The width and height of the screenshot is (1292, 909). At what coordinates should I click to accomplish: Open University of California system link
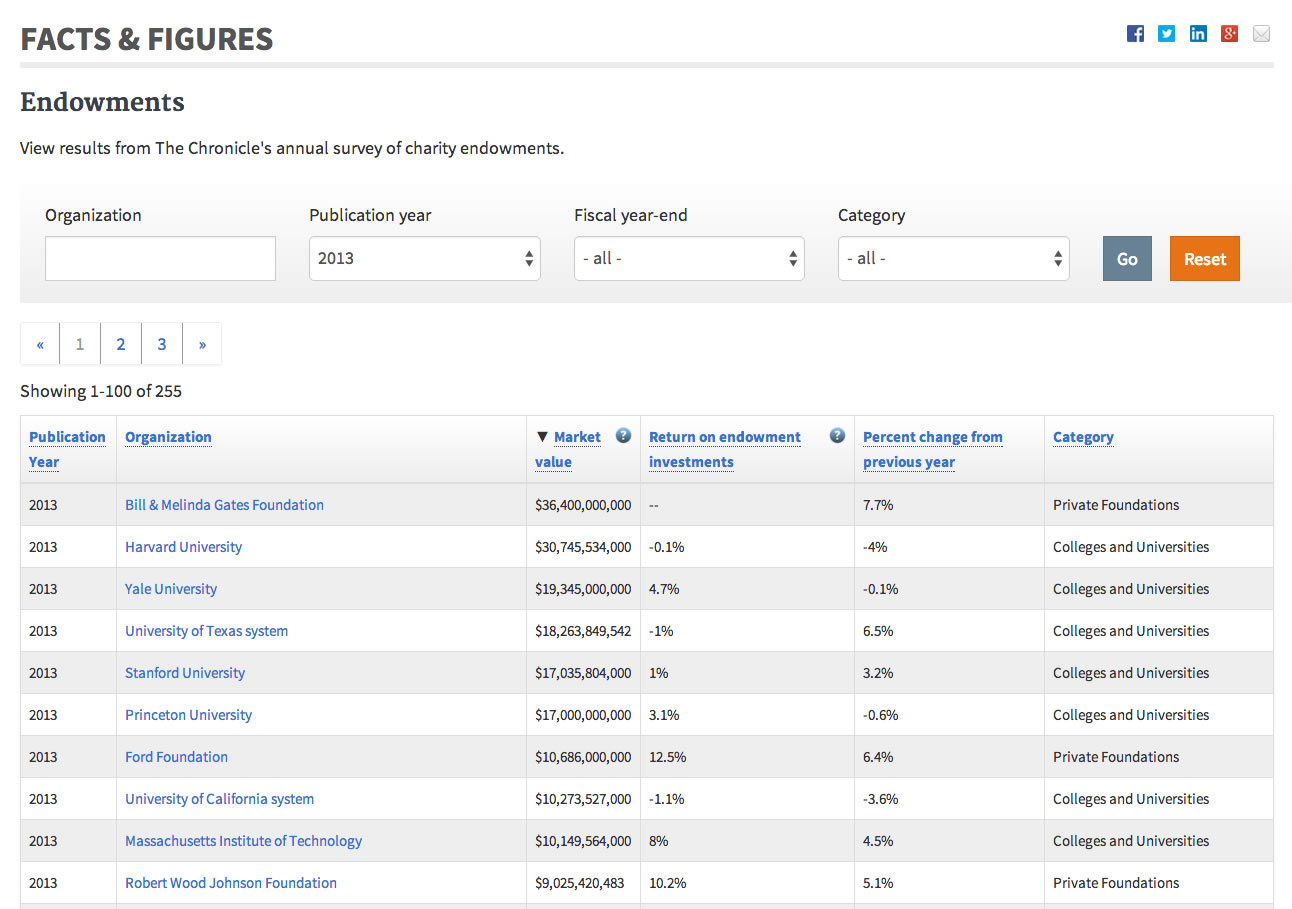tap(219, 799)
